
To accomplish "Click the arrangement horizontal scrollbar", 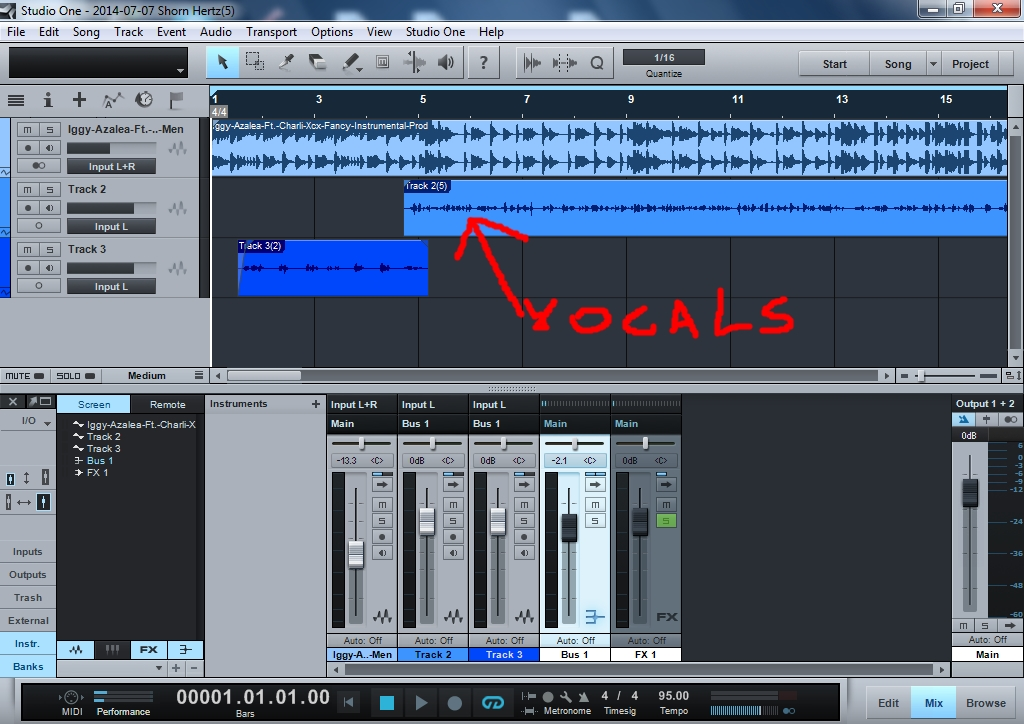I will point(264,376).
